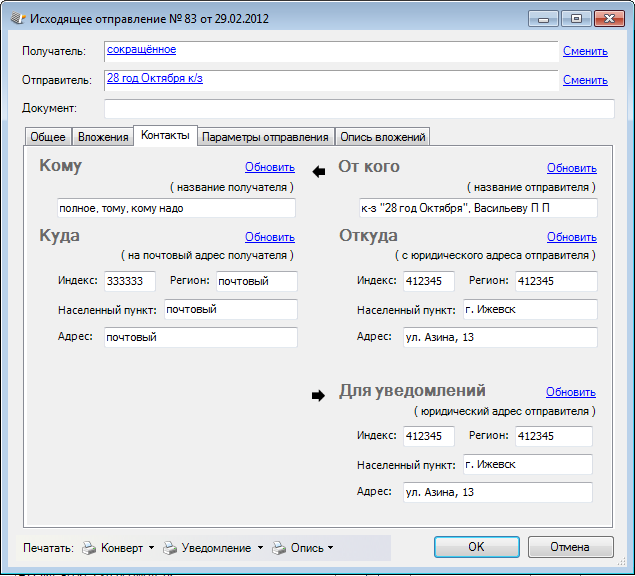This screenshot has height=576, width=635.
Task: Open the Вложения tab
Action: click(x=103, y=137)
